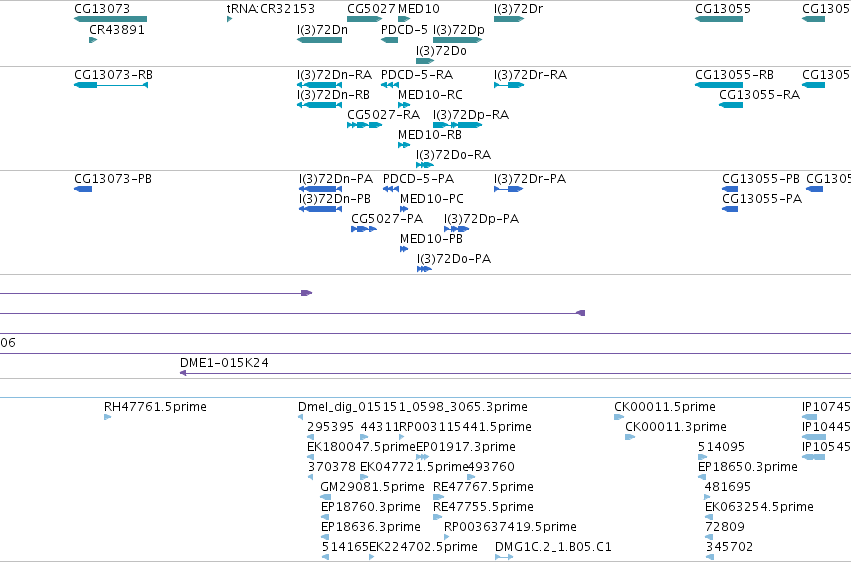
Task: Select the CR43891 gene feature label
Action: 117,29
